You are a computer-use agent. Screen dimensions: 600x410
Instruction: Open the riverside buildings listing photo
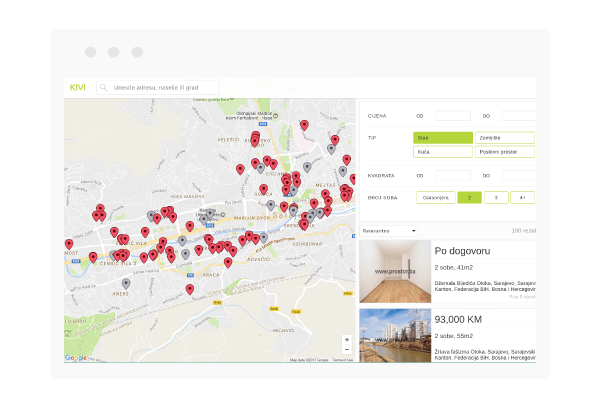tap(395, 335)
